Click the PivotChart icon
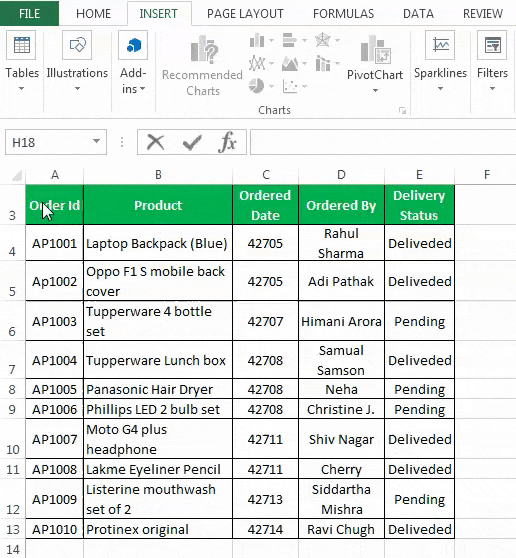Image resolution: width=516 pixels, height=558 pixels. click(x=375, y=49)
